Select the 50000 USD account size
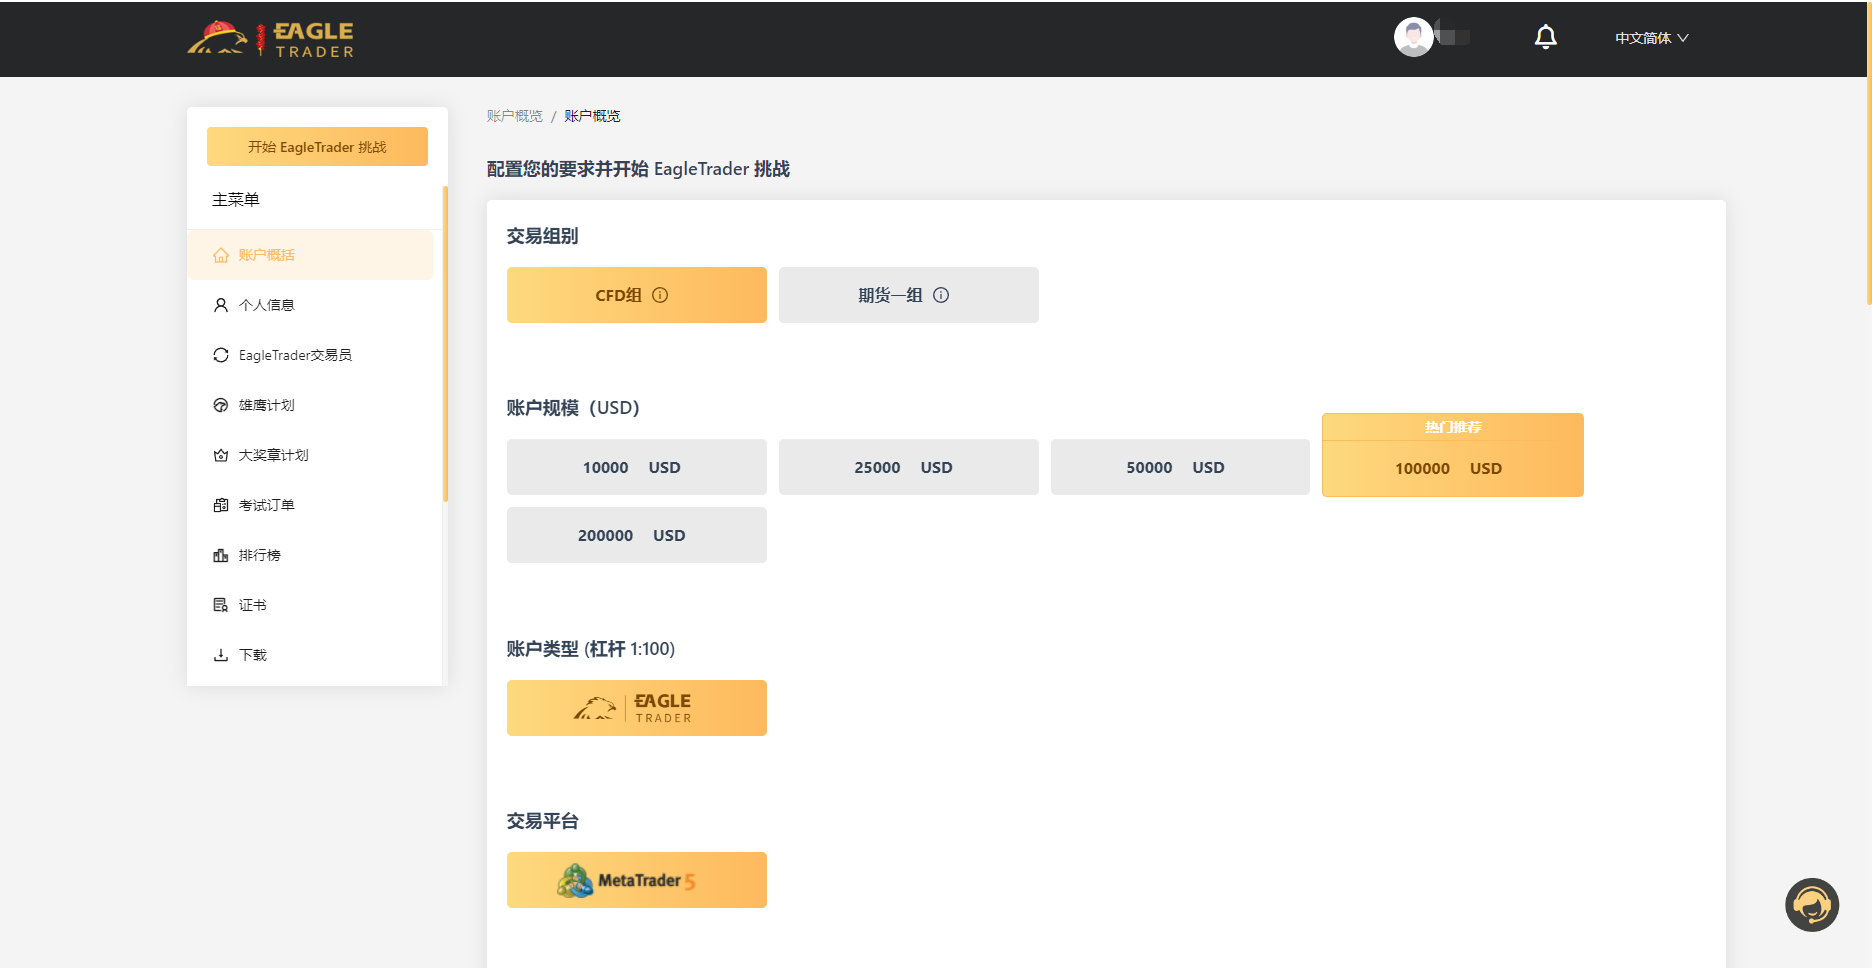The image size is (1872, 968). 1180,466
